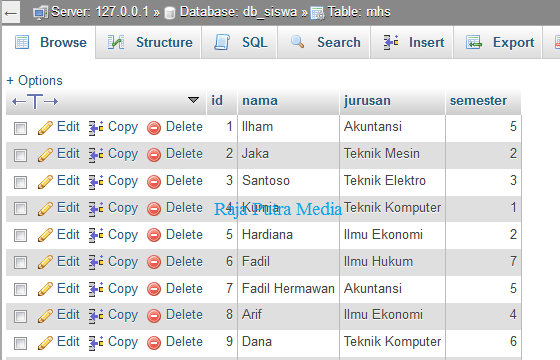Click the pencil Edit icon for Santoso
Screen dimensions: 560x360
45,182
